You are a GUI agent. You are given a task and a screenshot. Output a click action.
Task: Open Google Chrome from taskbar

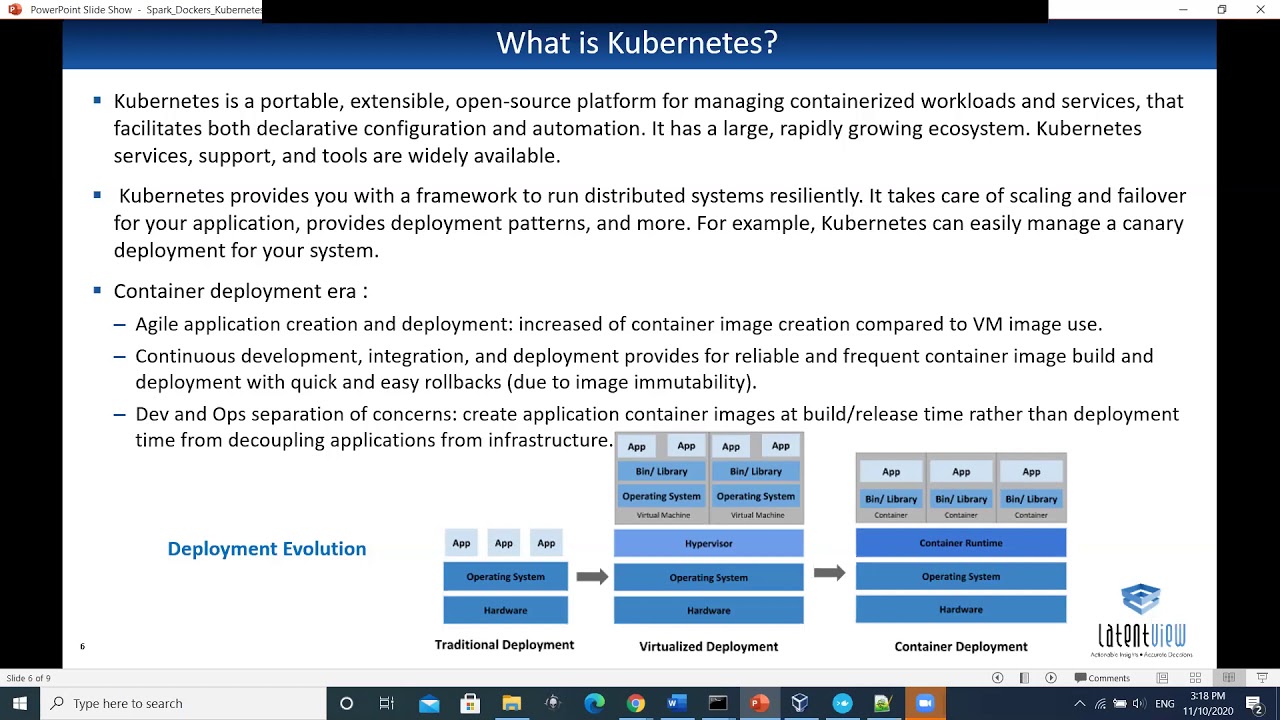[635, 703]
